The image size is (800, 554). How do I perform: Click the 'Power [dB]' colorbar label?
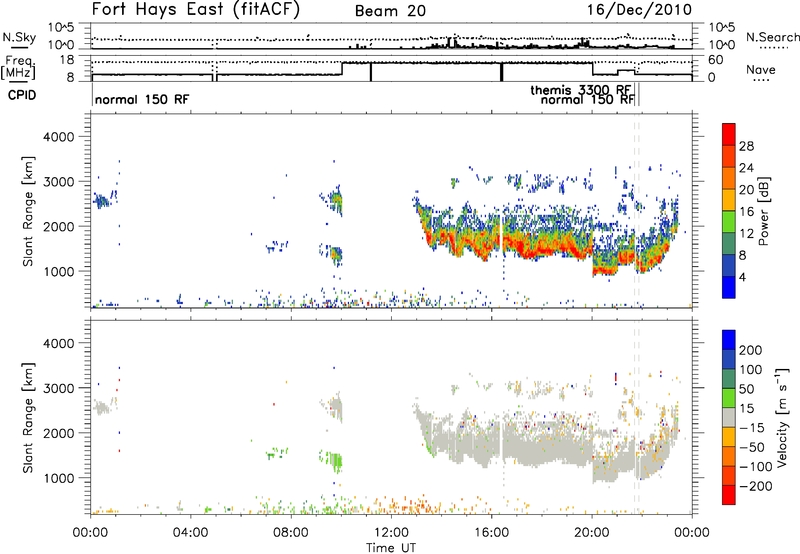pos(763,211)
